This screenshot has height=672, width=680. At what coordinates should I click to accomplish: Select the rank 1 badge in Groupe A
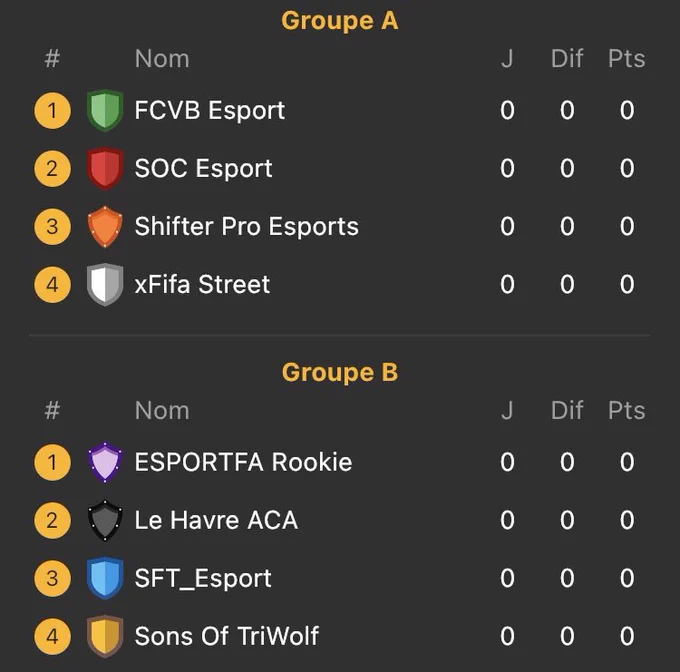[52, 110]
